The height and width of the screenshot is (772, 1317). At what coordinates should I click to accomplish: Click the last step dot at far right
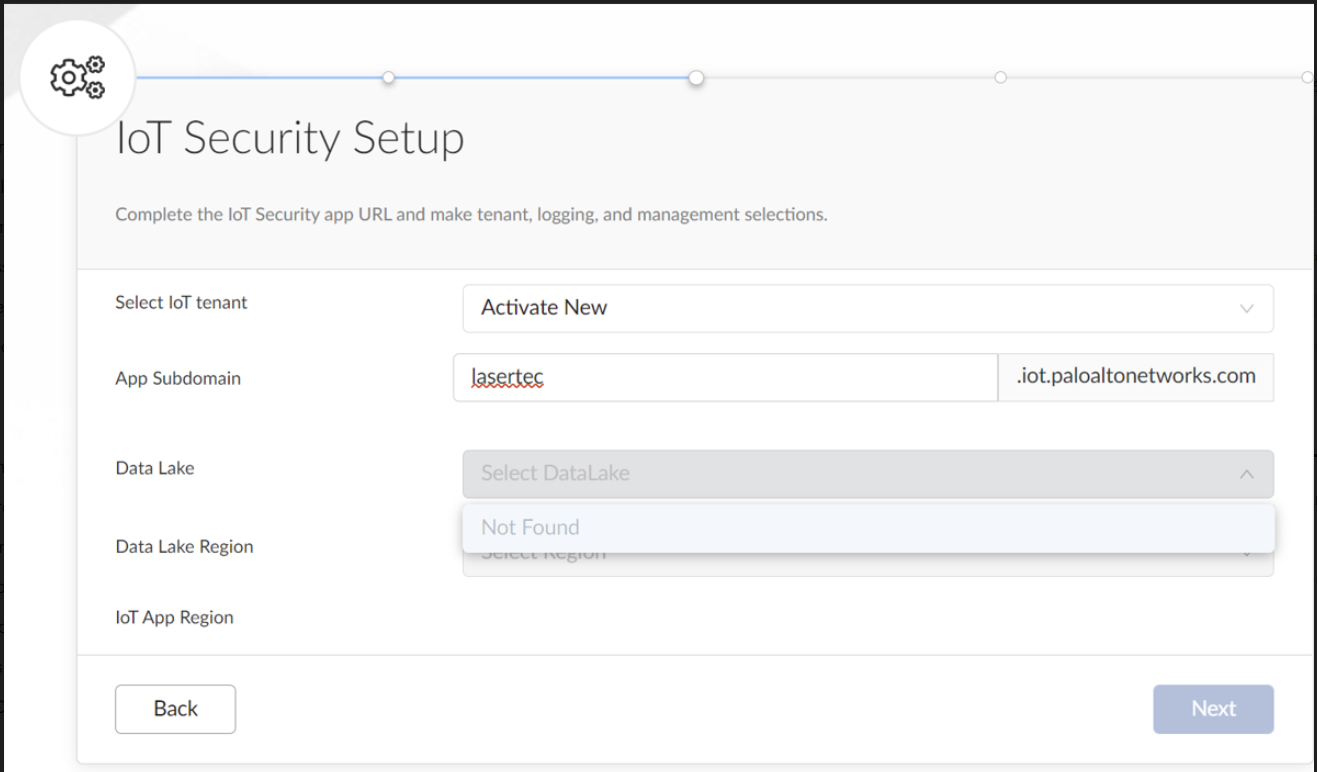[x=1307, y=77]
